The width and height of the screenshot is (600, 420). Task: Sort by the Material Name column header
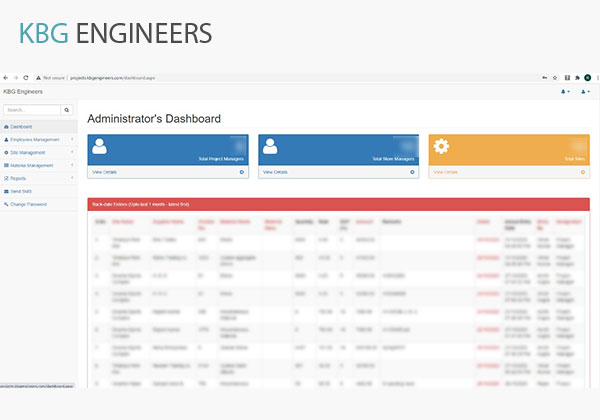pyautogui.click(x=235, y=221)
